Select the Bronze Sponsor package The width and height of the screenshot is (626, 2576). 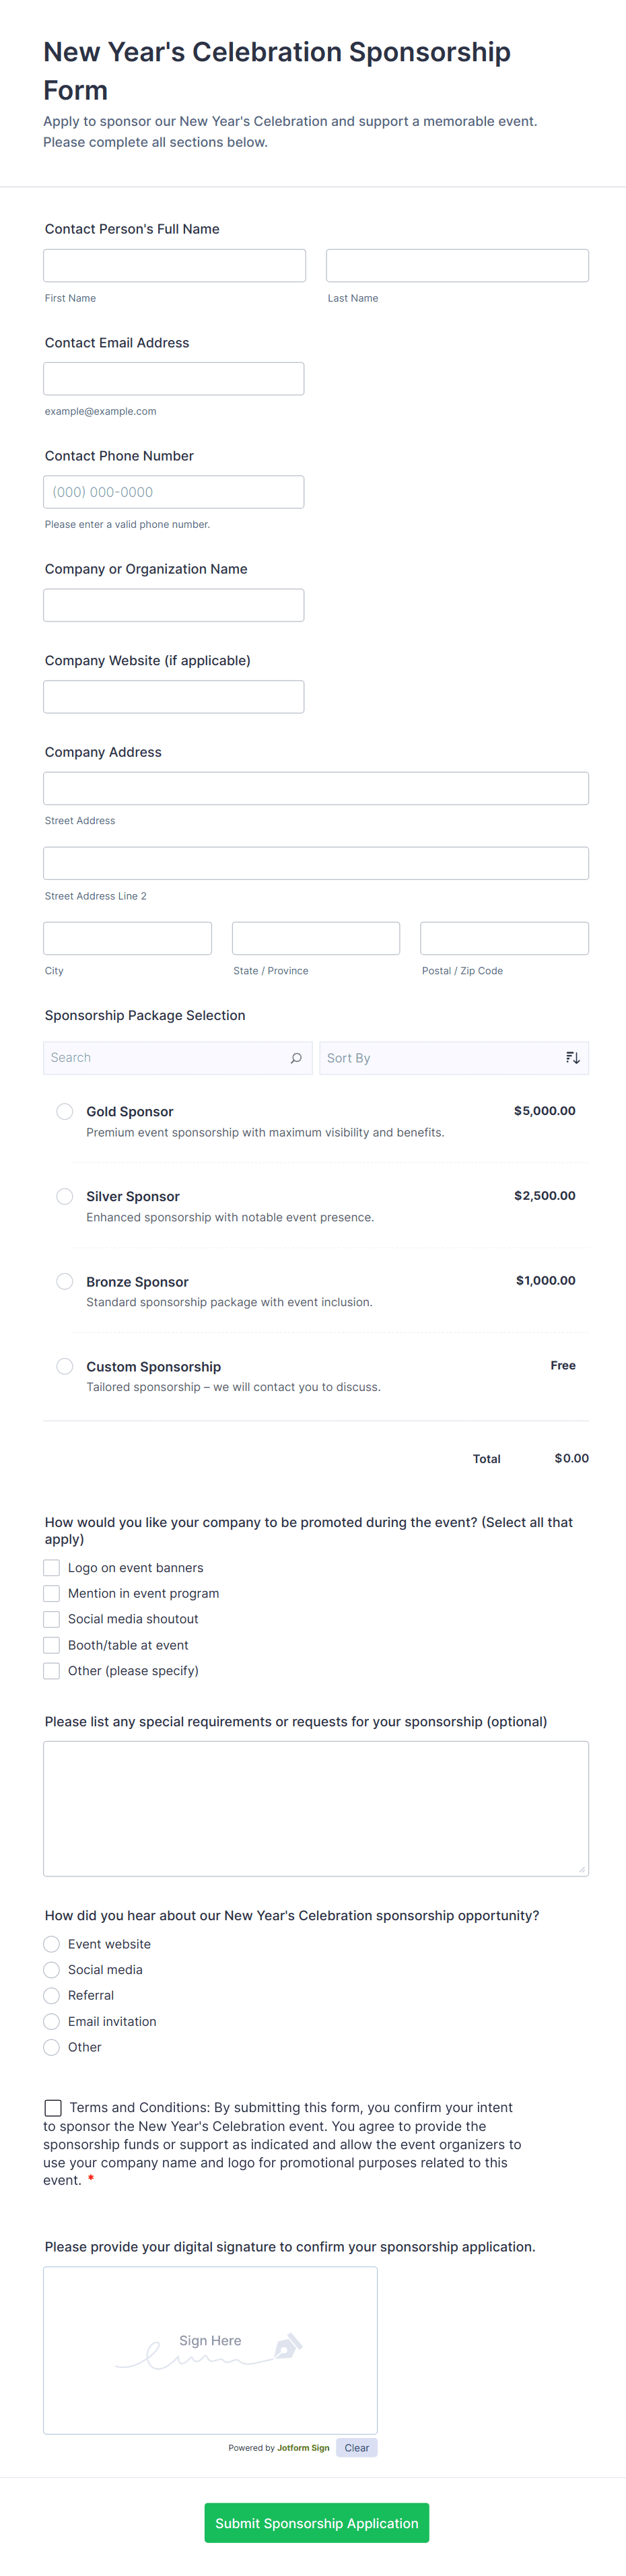(x=65, y=1281)
